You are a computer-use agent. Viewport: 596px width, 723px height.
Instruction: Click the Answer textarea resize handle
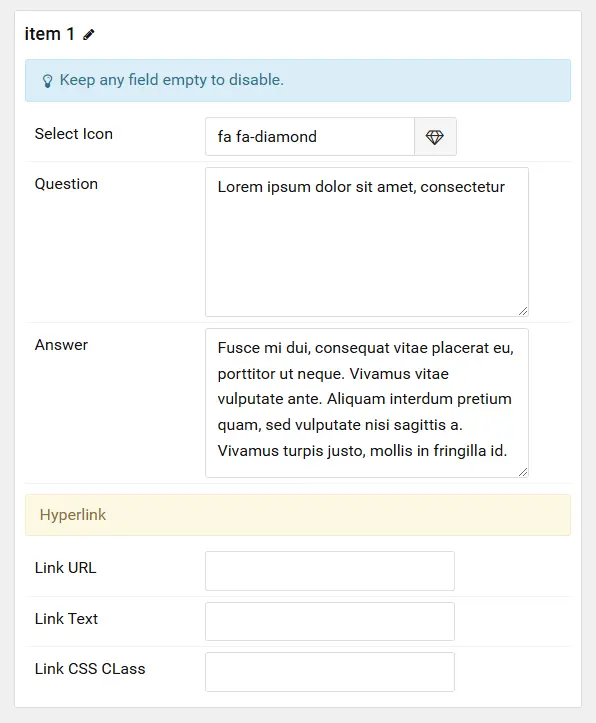pyautogui.click(x=523, y=472)
